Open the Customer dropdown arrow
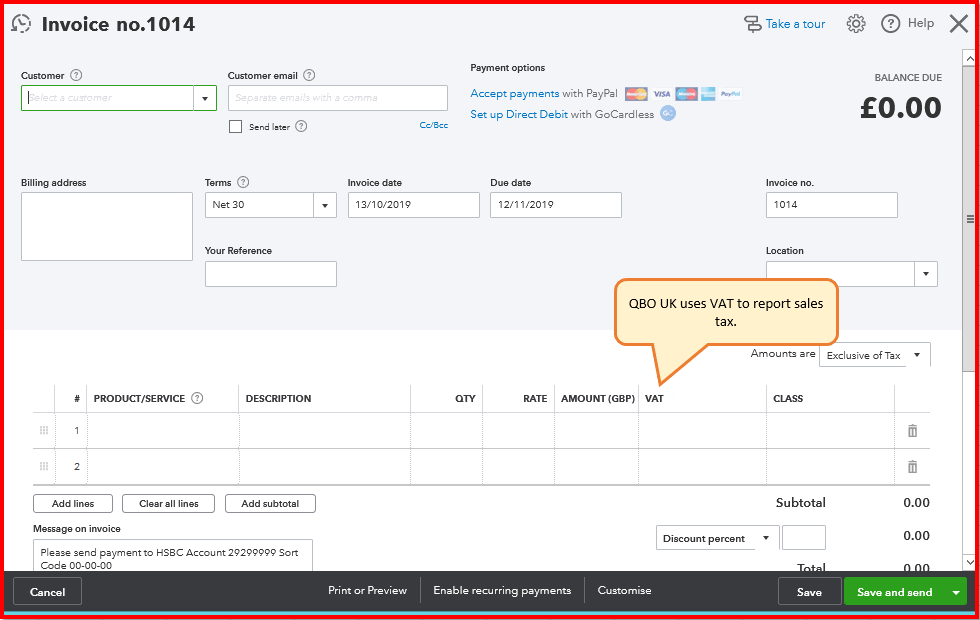The height and width of the screenshot is (620, 980). [x=205, y=98]
